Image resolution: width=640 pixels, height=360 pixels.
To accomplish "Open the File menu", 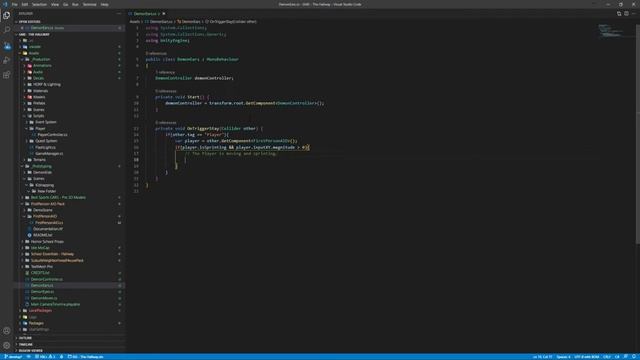I will [x=15, y=4].
